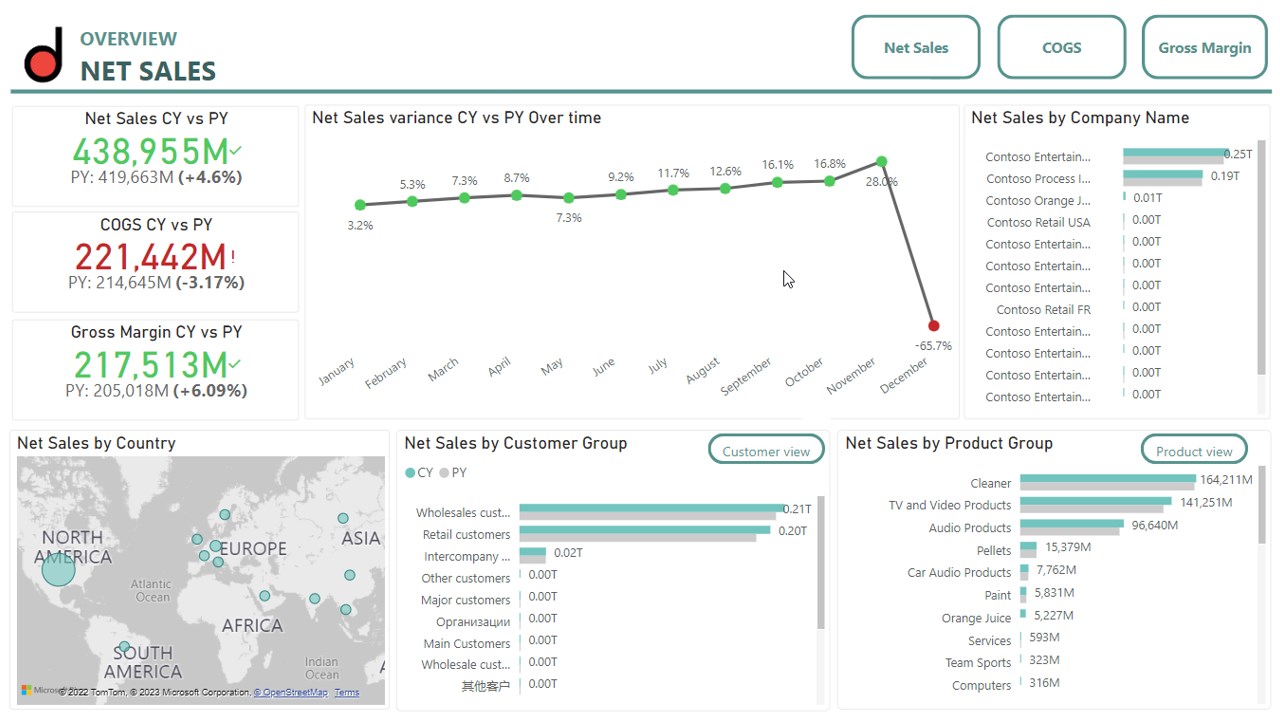Open the OpenStreetMap link on the map

[290, 692]
